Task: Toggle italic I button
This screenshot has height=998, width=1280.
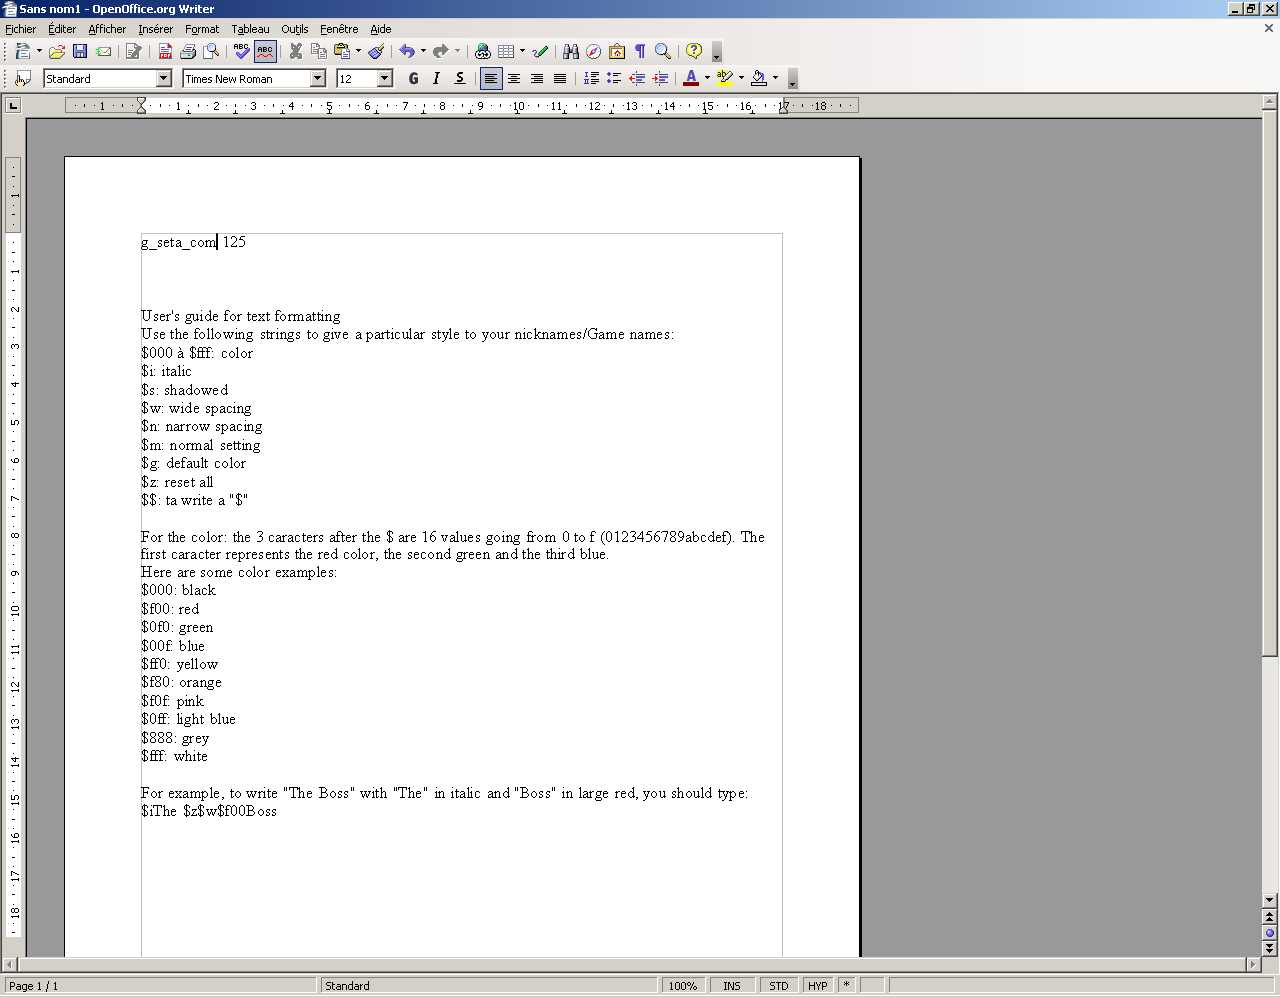Action: point(436,78)
